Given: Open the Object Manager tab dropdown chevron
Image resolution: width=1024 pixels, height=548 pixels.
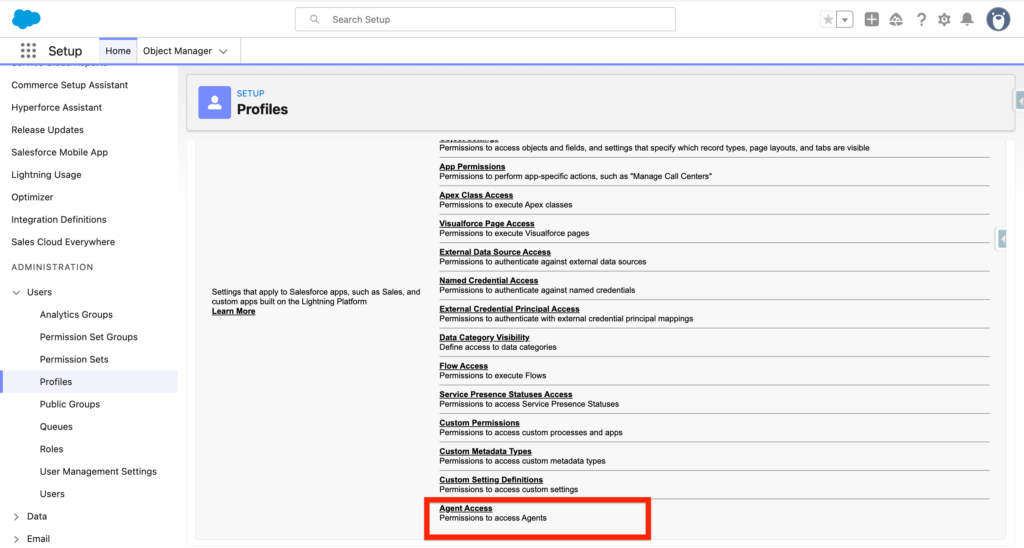Looking at the screenshot, I should [x=223, y=51].
